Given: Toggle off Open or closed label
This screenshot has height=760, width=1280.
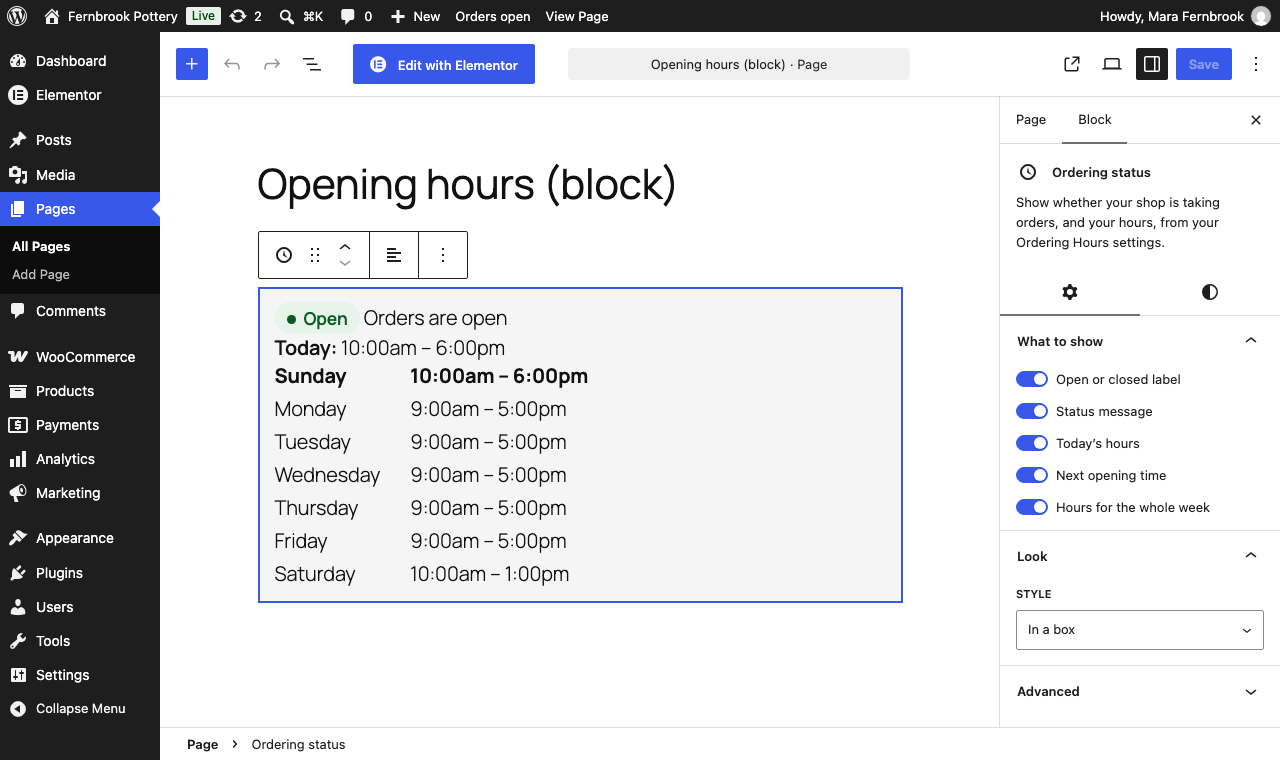Looking at the screenshot, I should (x=1032, y=379).
